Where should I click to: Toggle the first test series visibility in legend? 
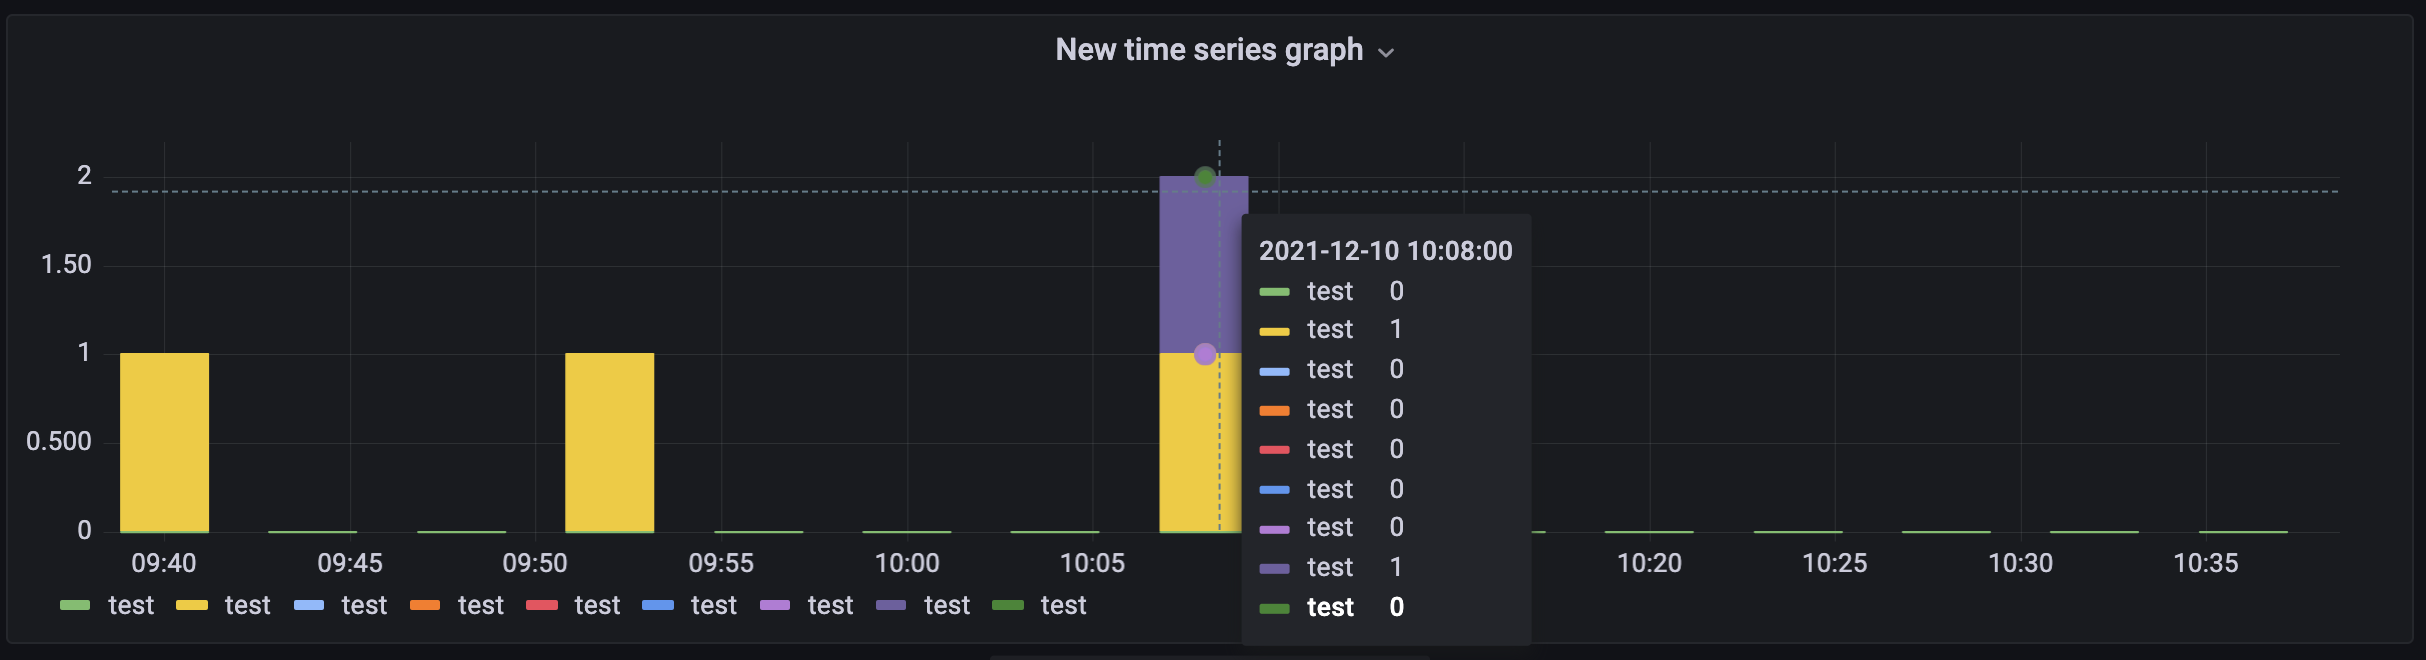[x=131, y=605]
